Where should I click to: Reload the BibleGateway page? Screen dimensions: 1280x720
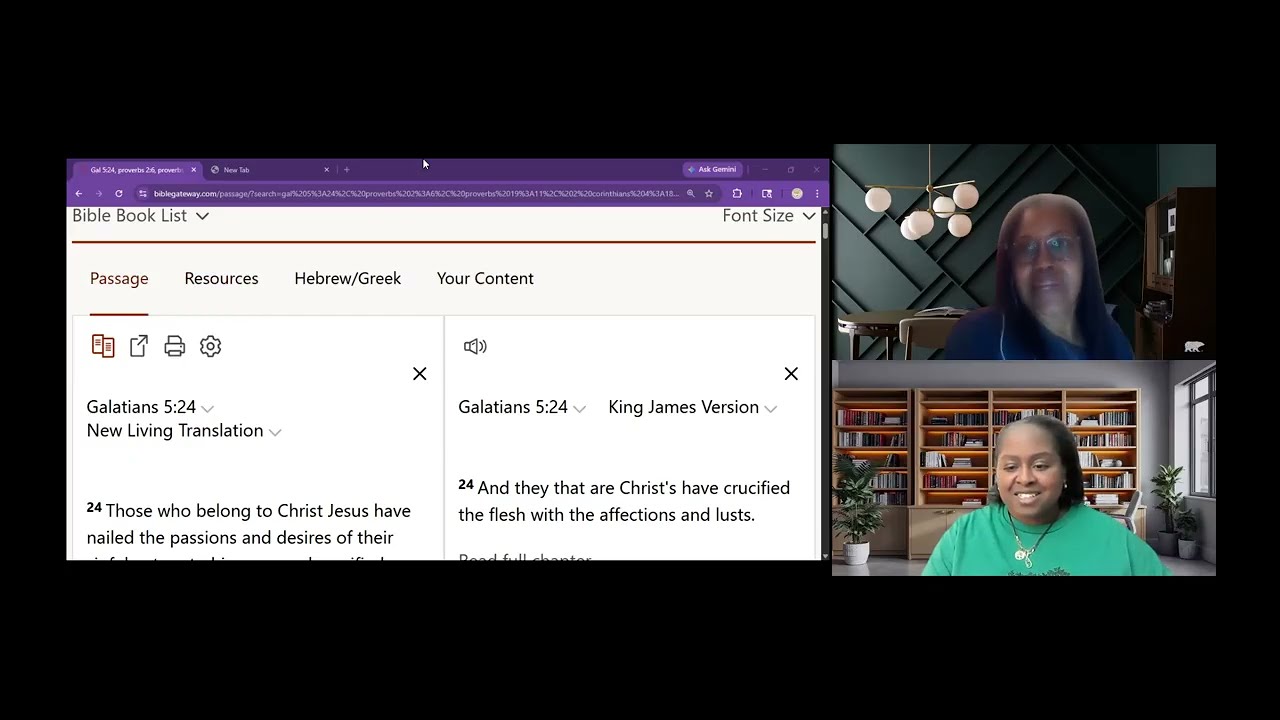tap(119, 193)
